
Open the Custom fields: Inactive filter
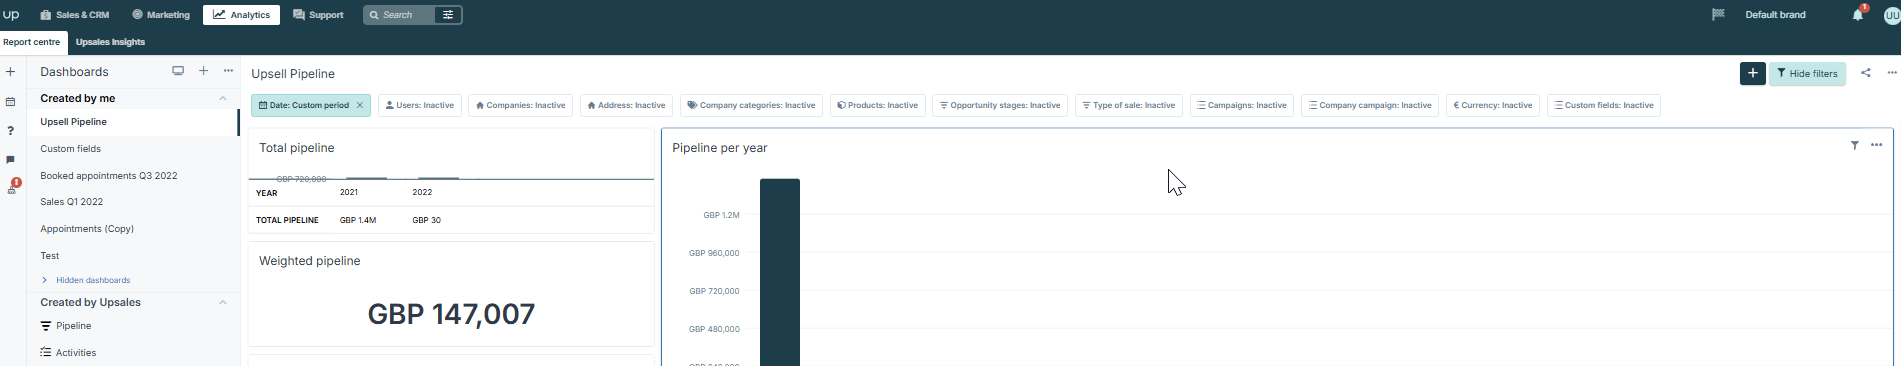tap(1604, 105)
